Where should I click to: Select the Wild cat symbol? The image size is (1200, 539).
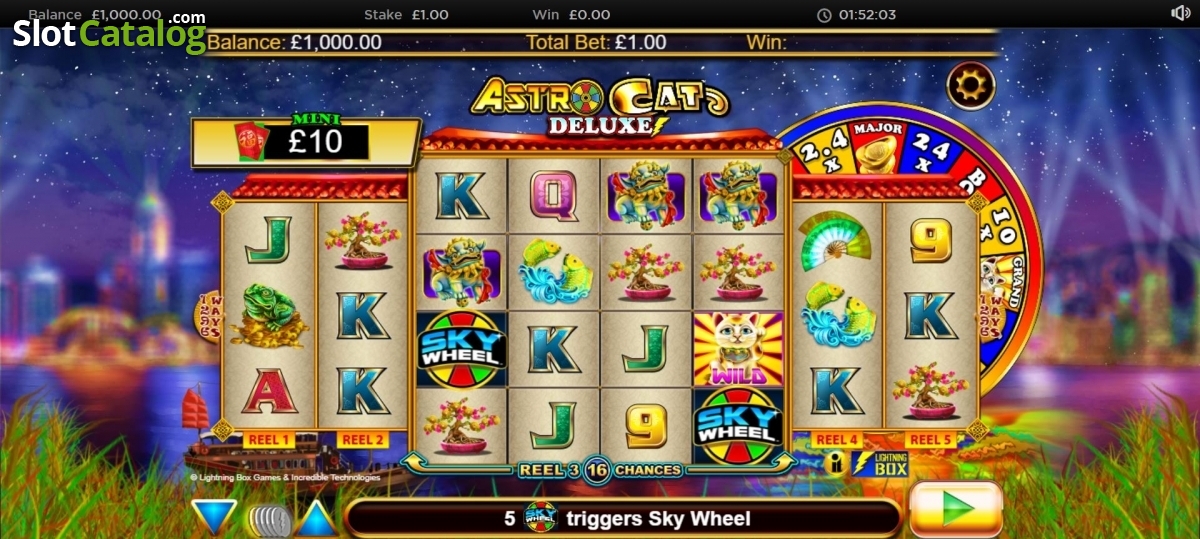coord(738,348)
